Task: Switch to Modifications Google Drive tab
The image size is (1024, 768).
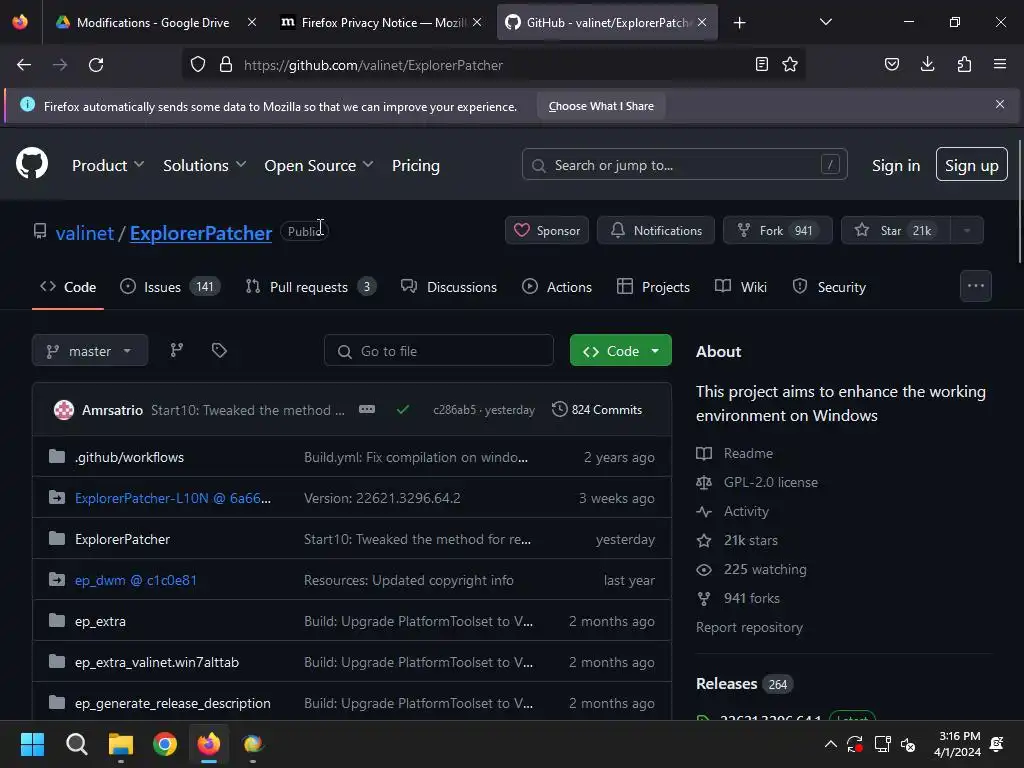Action: pyautogui.click(x=153, y=22)
